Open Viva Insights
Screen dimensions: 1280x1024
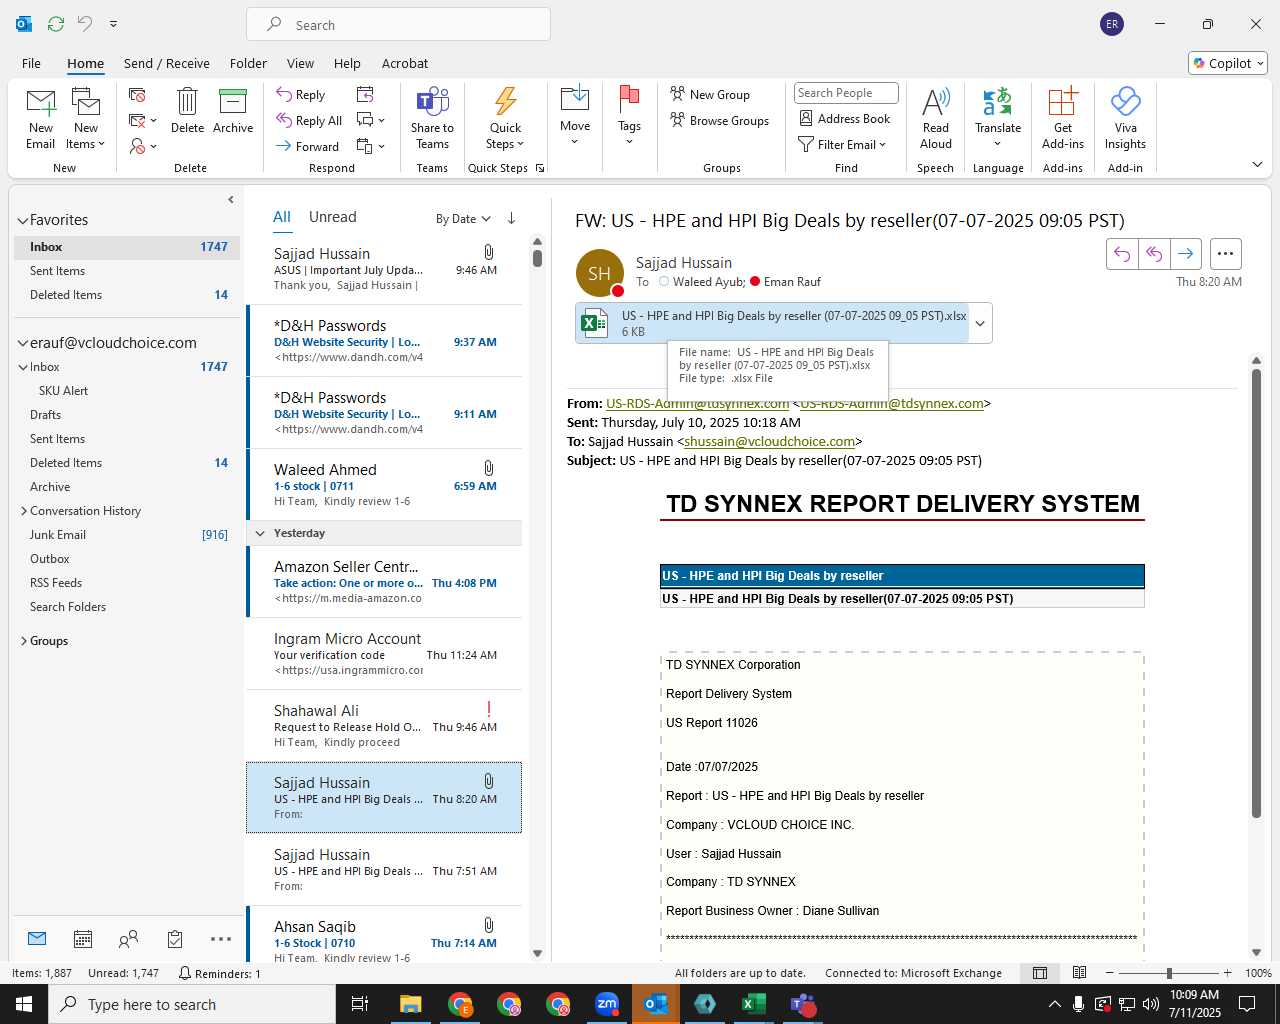pyautogui.click(x=1125, y=118)
